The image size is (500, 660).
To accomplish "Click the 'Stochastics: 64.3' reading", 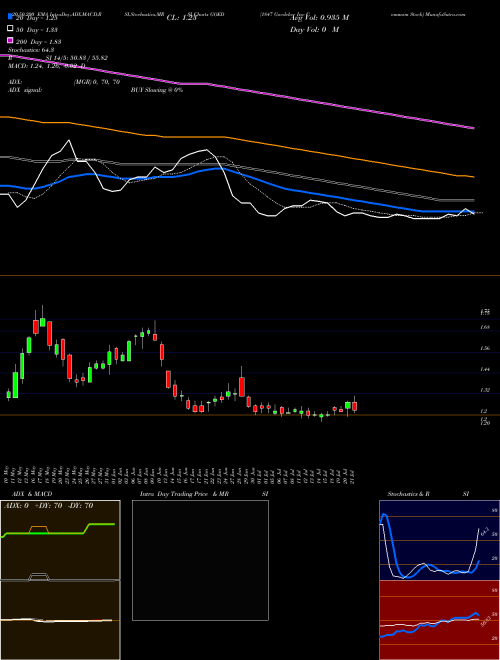I will [31, 50].
